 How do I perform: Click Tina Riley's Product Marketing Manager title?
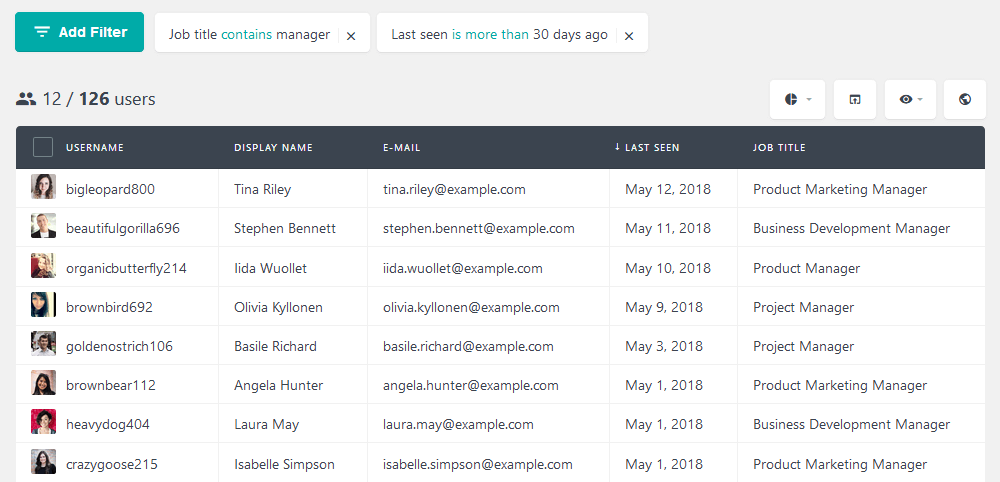pyautogui.click(x=840, y=189)
